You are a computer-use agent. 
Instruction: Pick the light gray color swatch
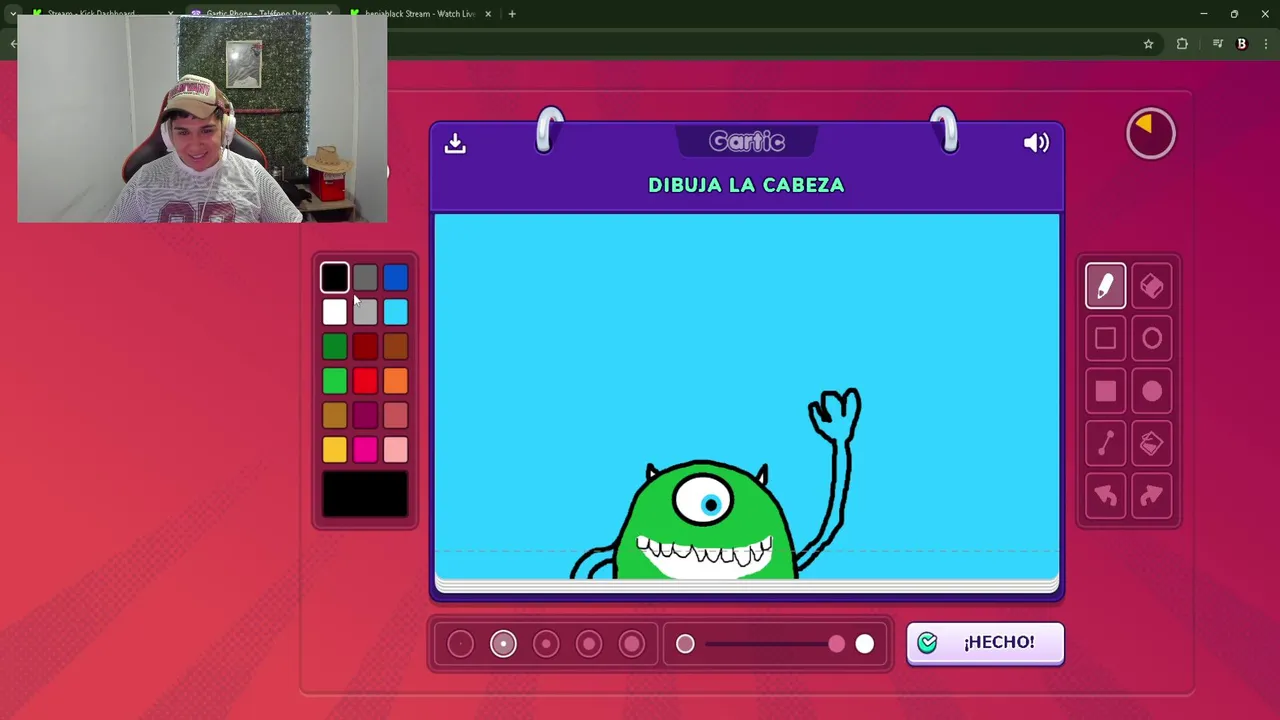point(365,312)
